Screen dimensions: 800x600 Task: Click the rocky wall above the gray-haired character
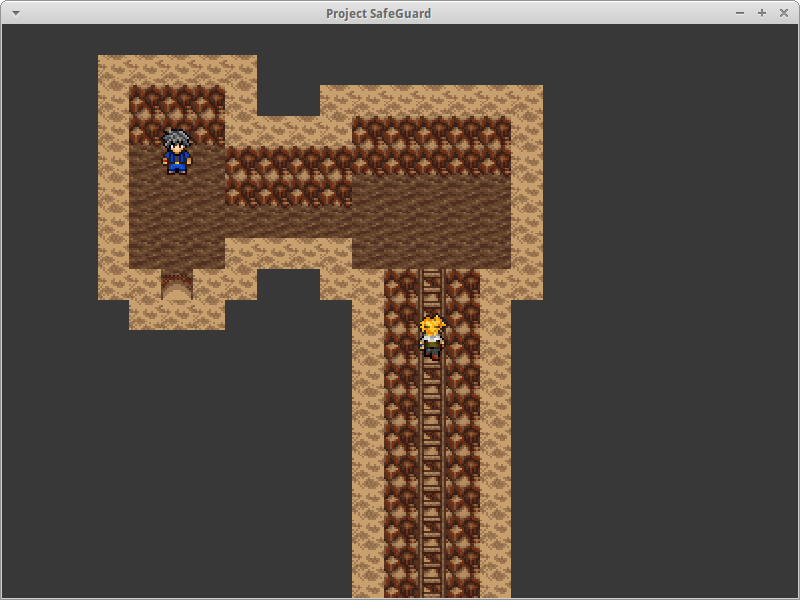(177, 105)
